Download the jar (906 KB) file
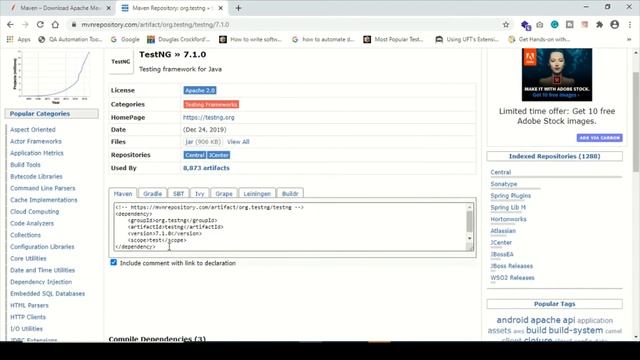The image size is (640, 360). pos(202,142)
